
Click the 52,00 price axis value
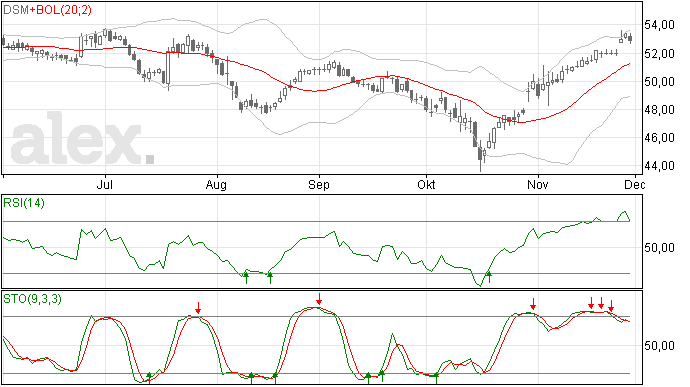[659, 54]
